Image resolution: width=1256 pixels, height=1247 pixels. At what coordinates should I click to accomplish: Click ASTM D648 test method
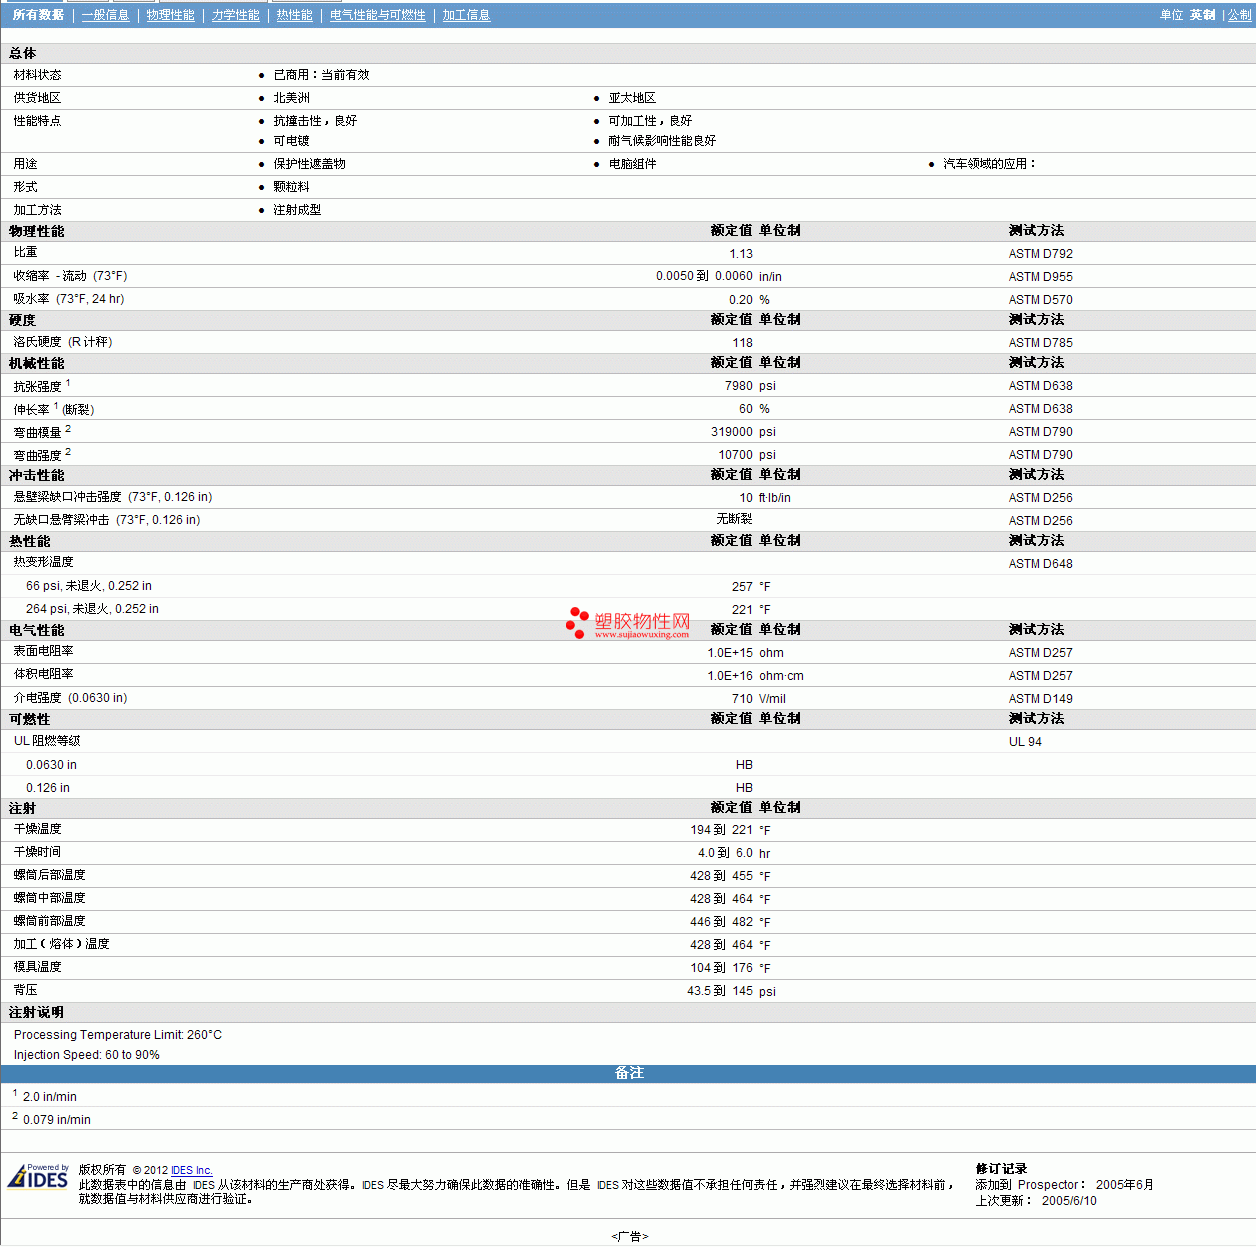point(1040,564)
